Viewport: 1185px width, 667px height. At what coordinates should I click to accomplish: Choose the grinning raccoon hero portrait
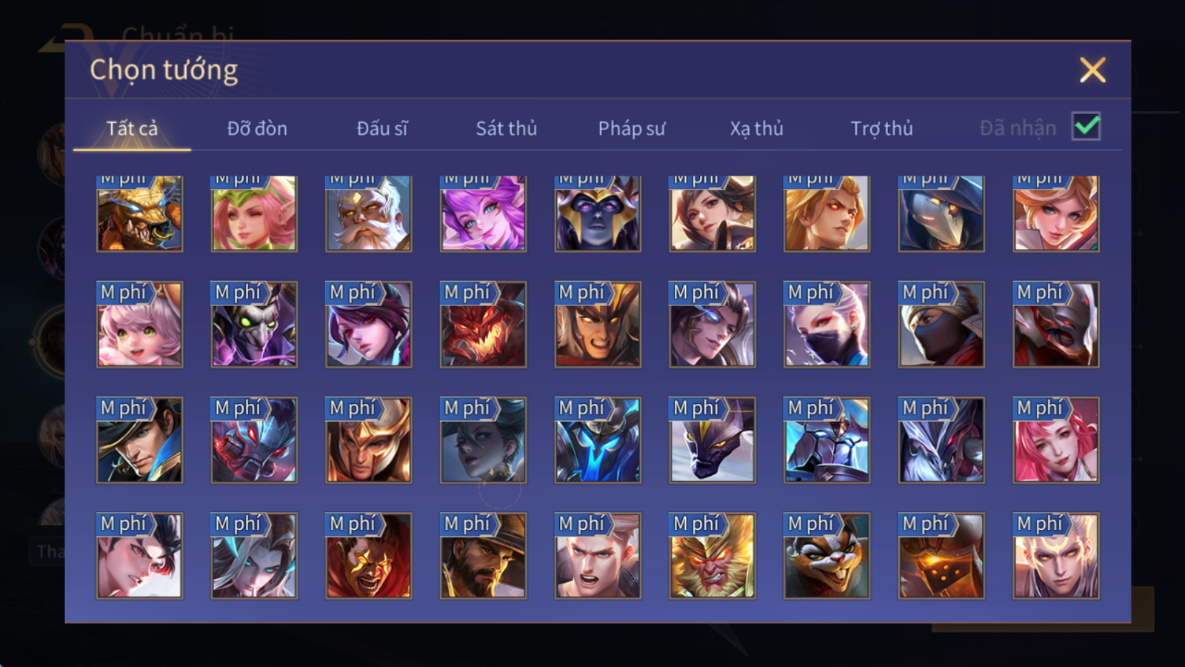coord(827,556)
